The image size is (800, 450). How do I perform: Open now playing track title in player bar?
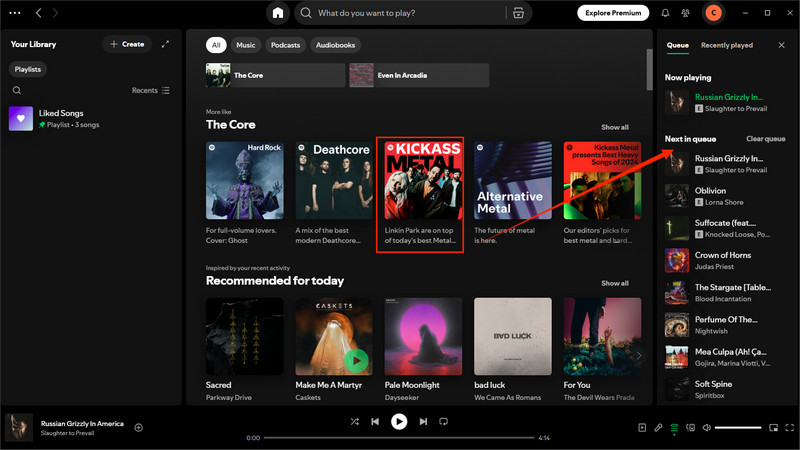tap(82, 423)
